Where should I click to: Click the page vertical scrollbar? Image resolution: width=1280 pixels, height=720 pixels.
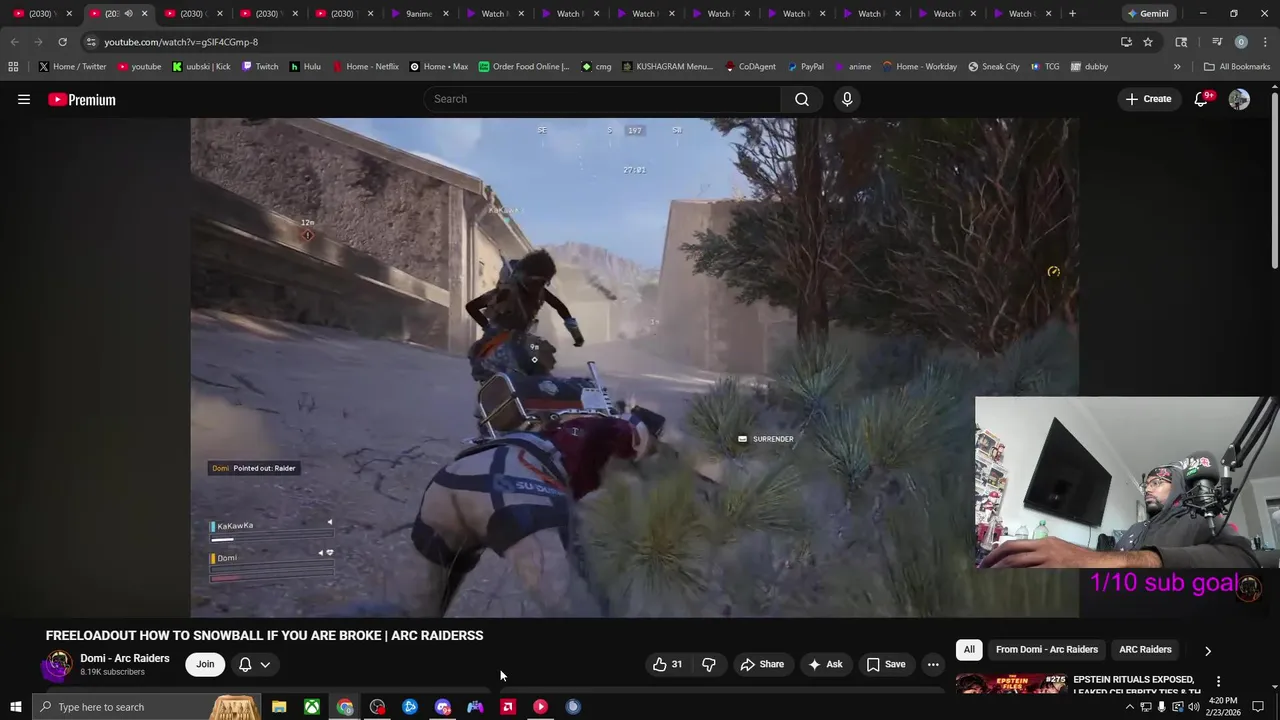click(1274, 180)
